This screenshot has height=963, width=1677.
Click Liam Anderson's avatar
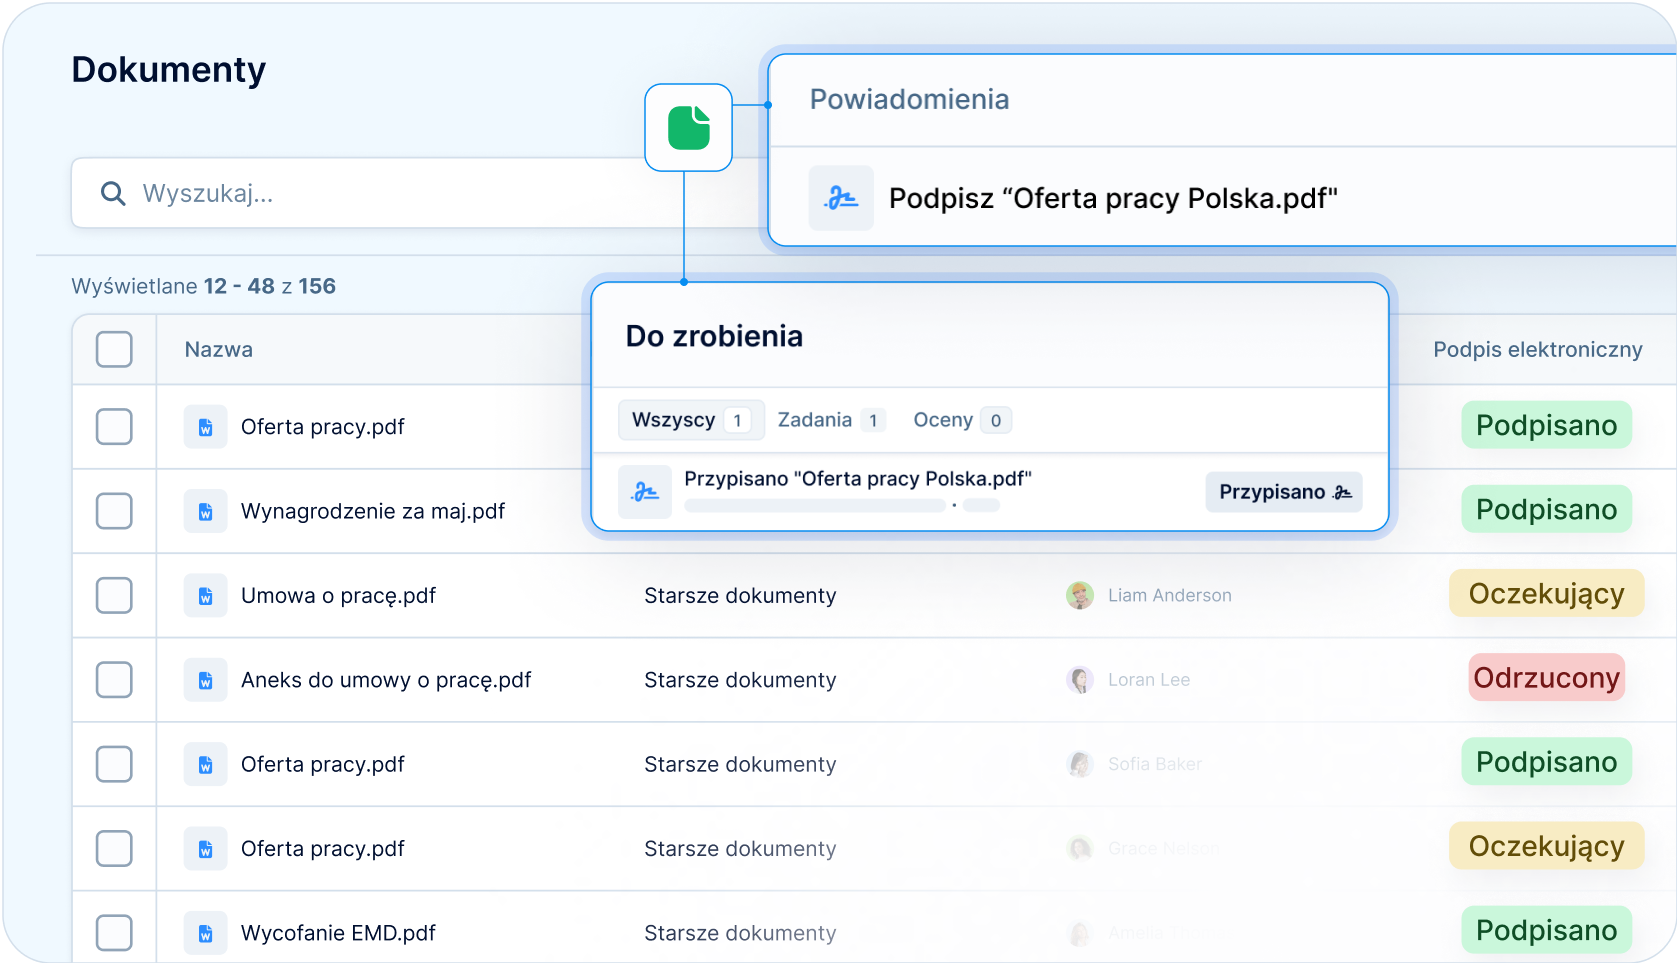1079,595
